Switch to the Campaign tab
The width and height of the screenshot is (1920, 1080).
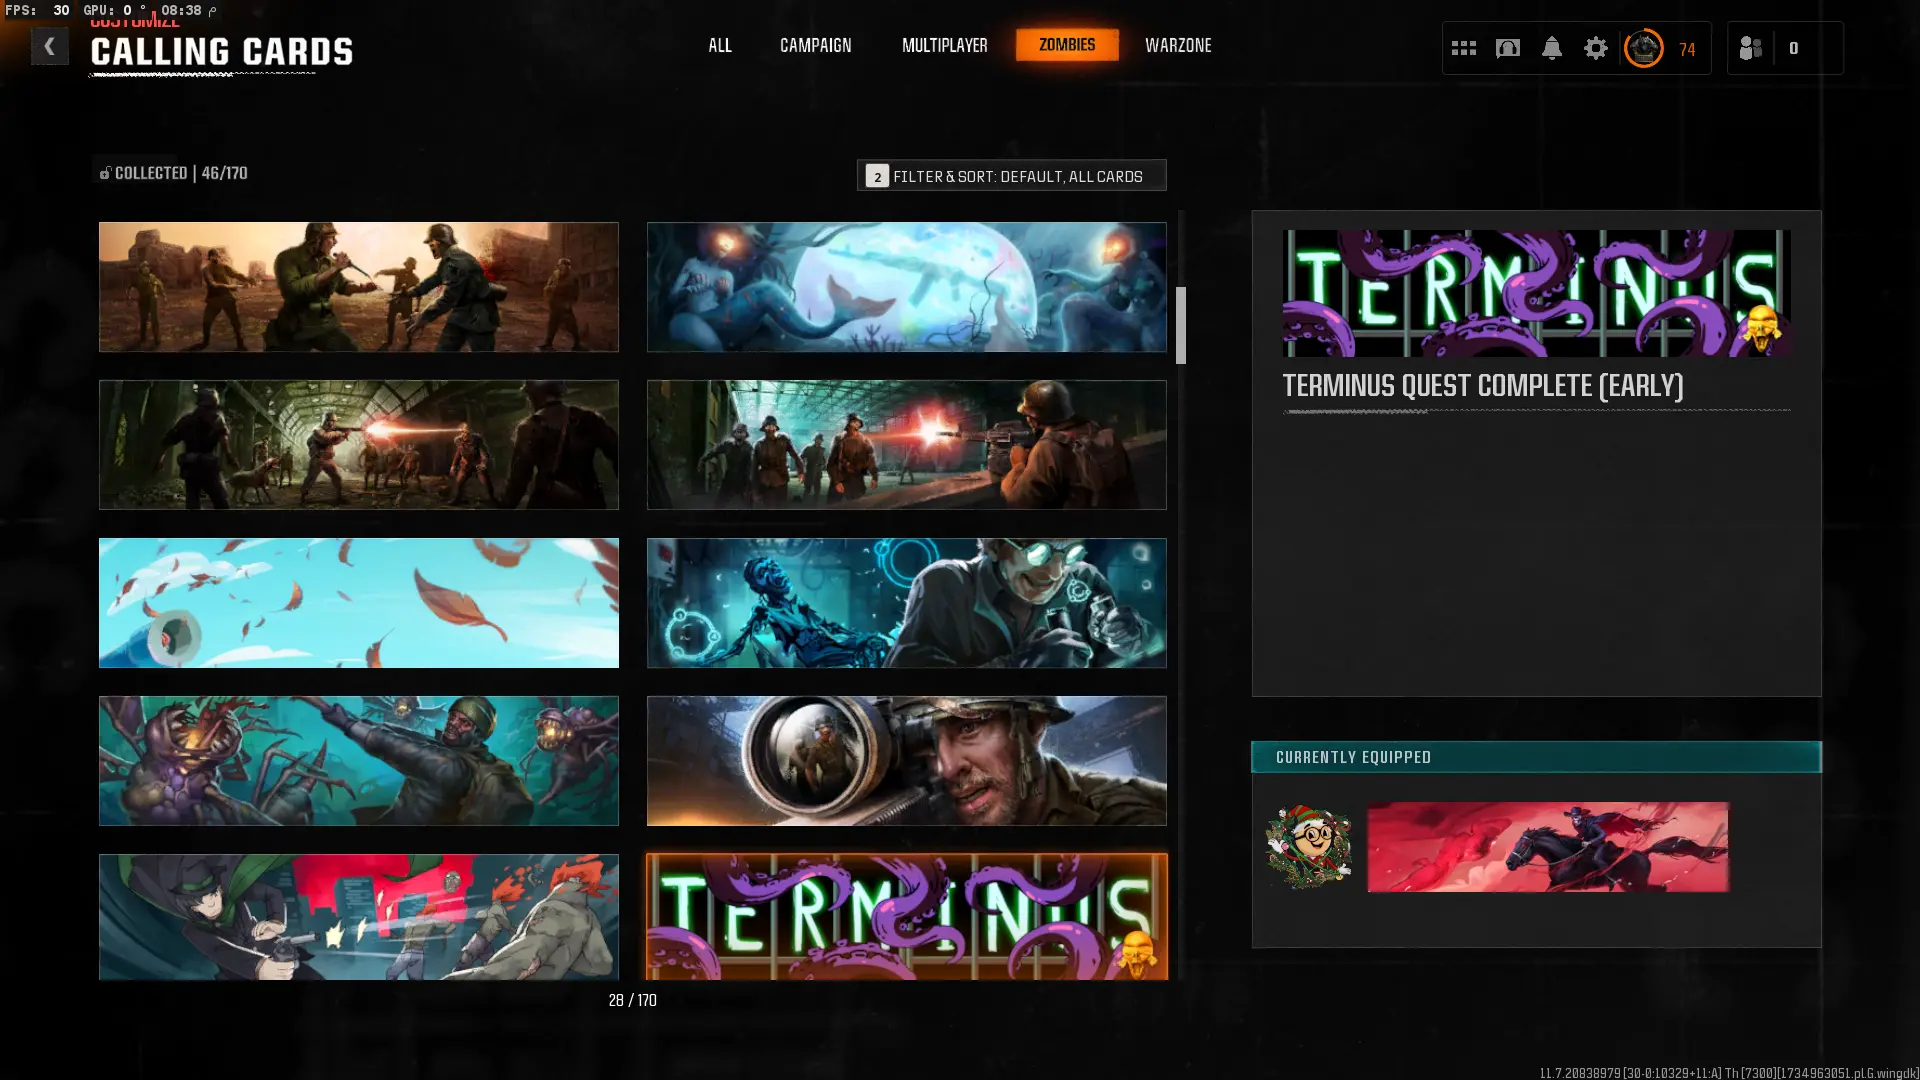[x=815, y=46]
